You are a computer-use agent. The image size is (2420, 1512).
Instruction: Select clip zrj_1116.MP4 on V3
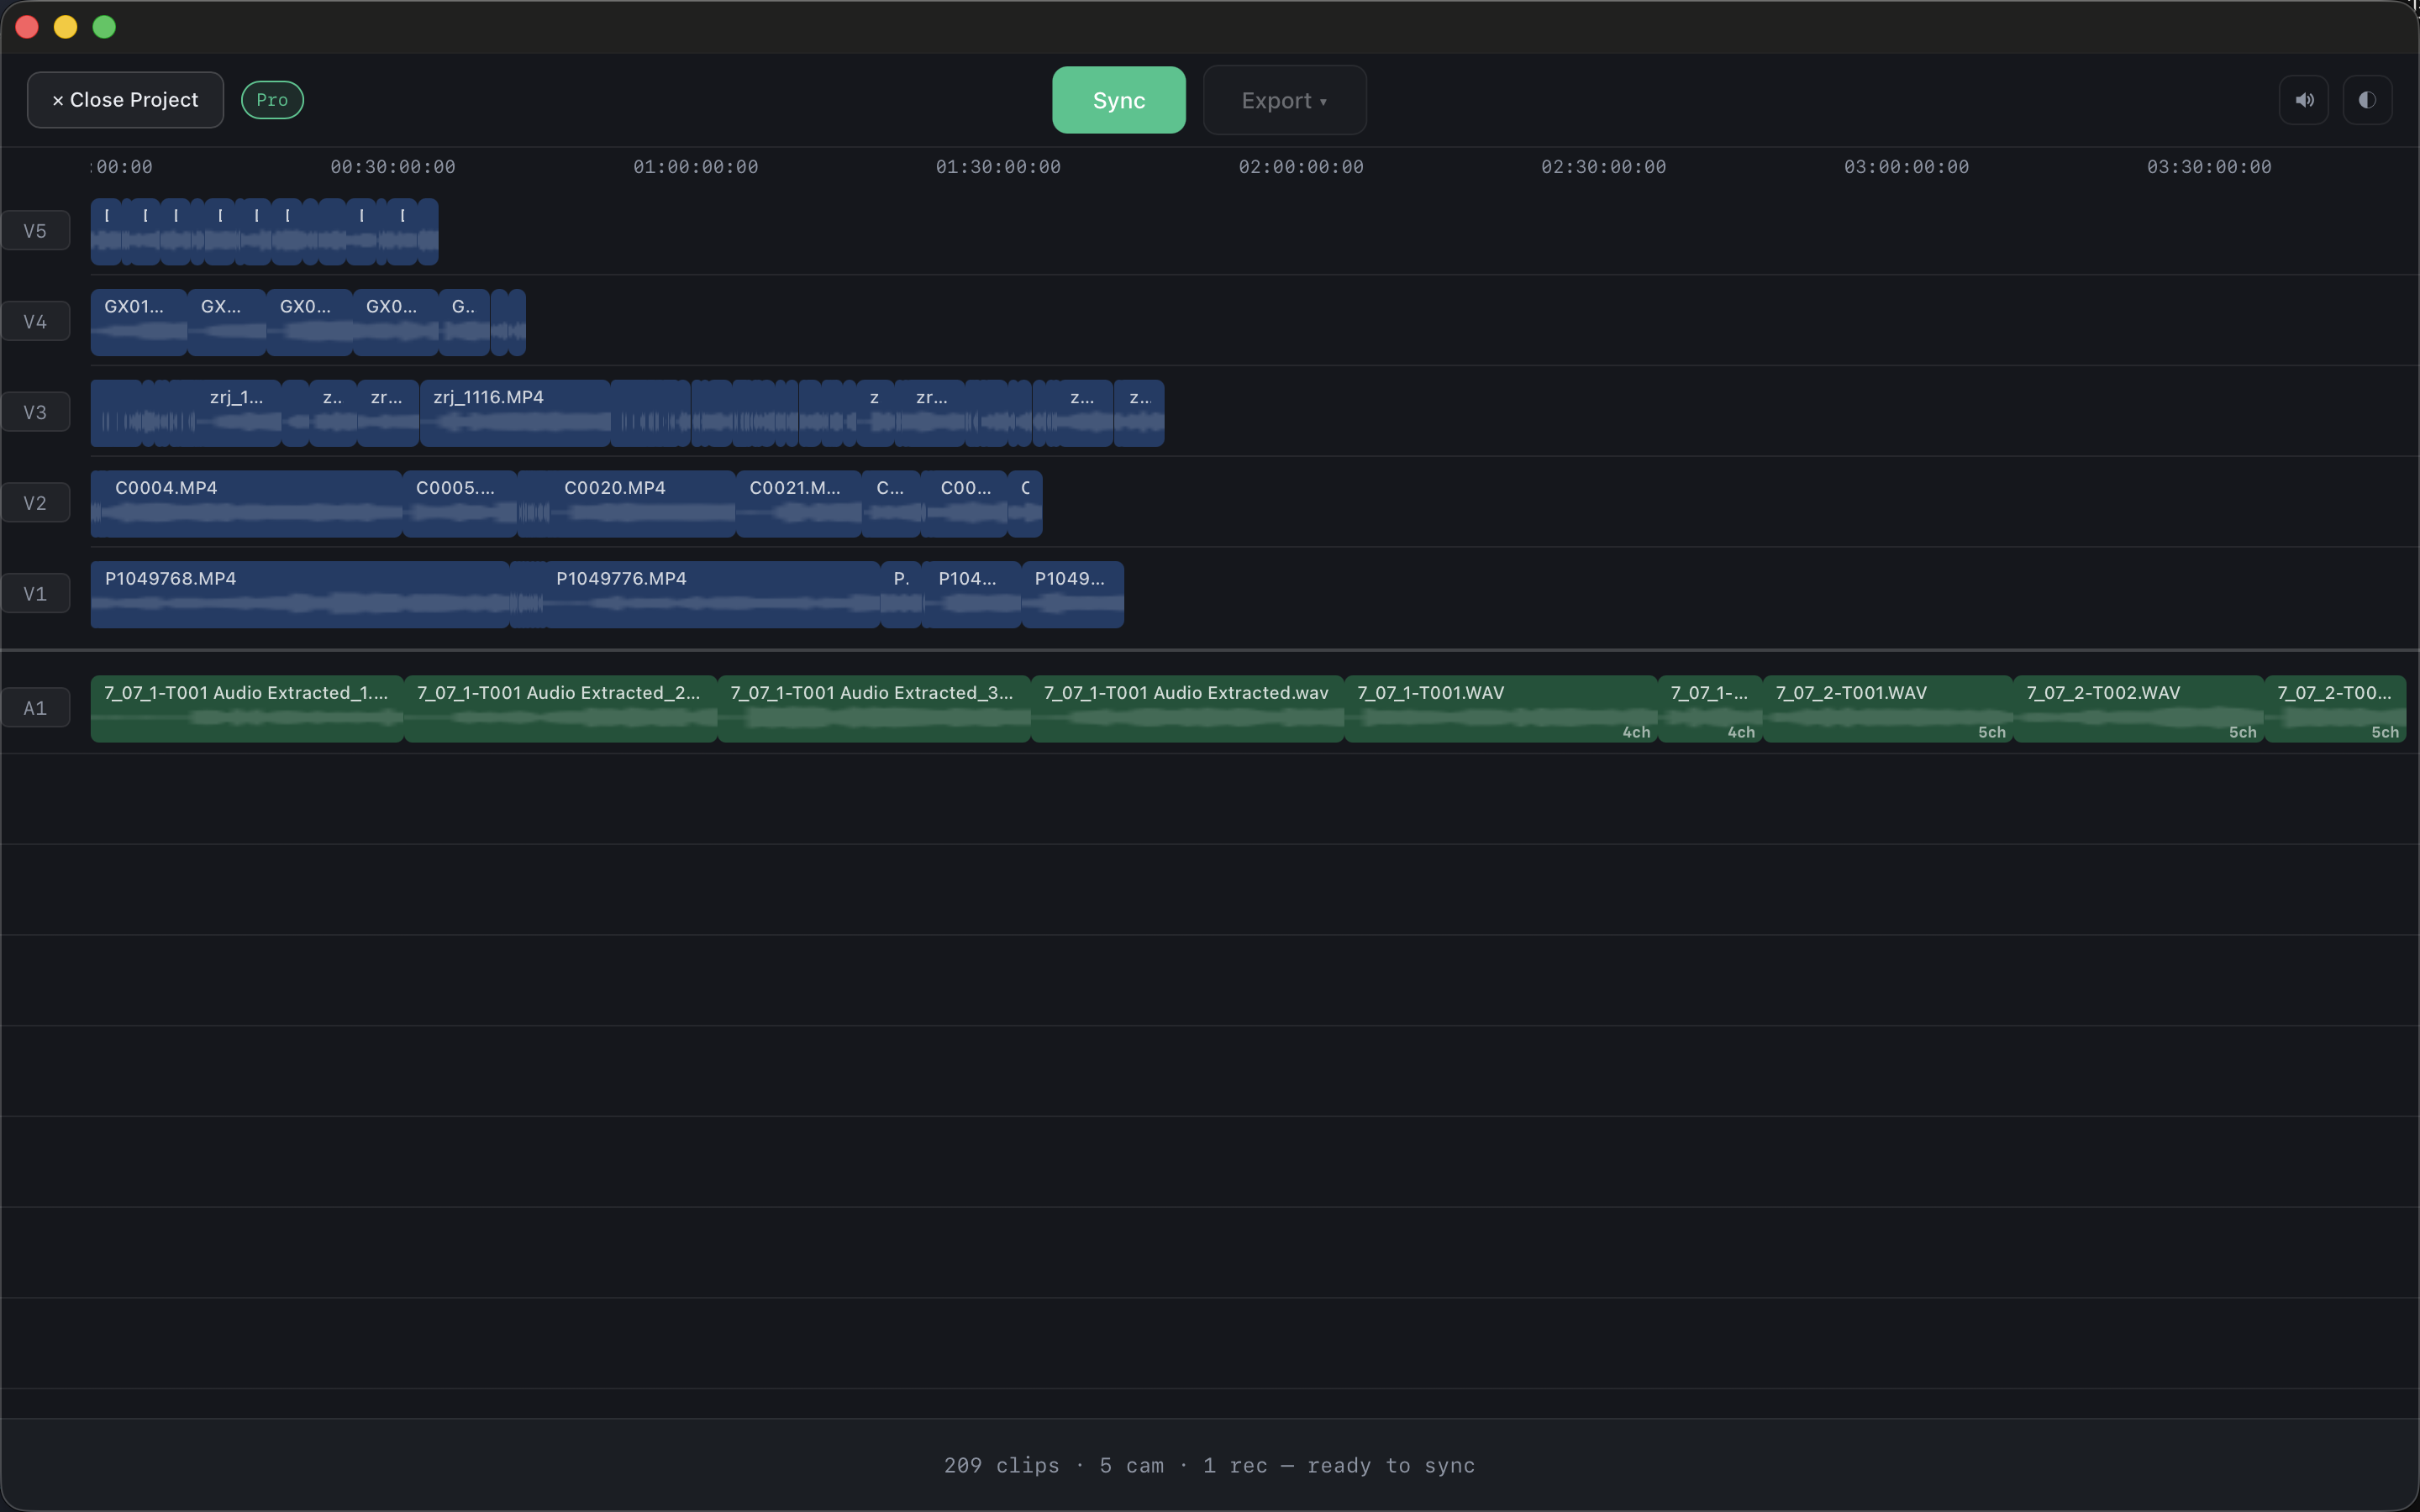coord(515,413)
